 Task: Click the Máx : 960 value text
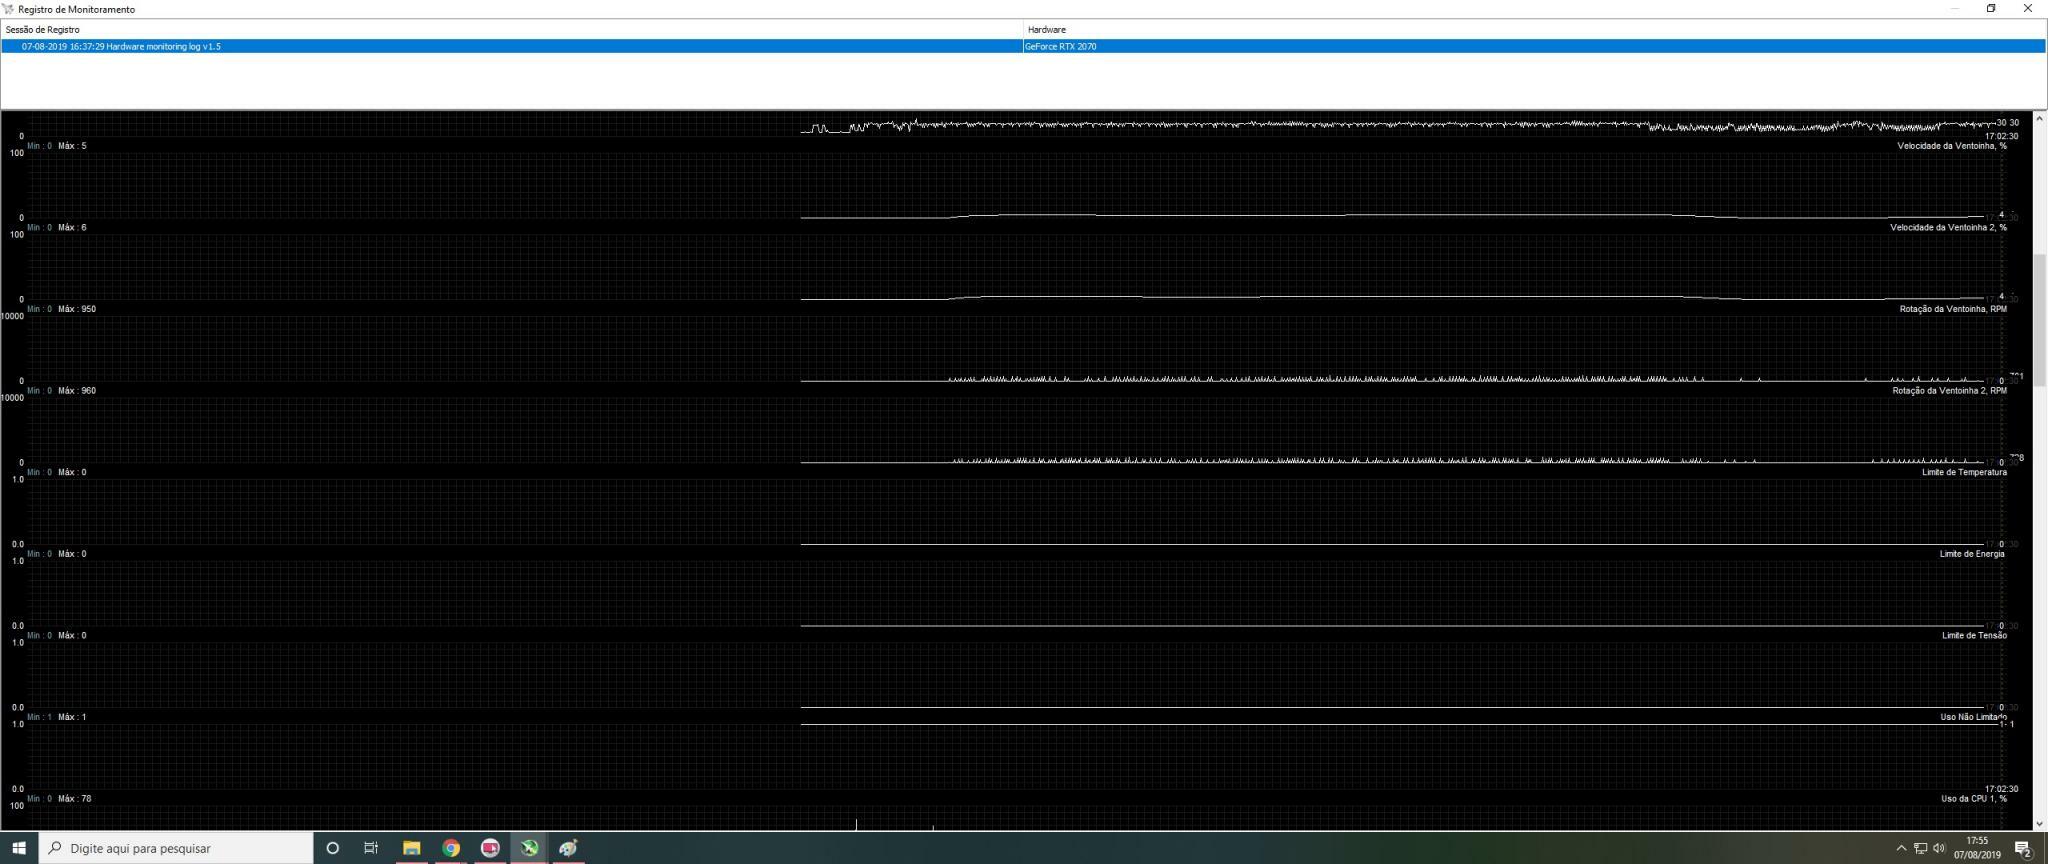[77, 391]
